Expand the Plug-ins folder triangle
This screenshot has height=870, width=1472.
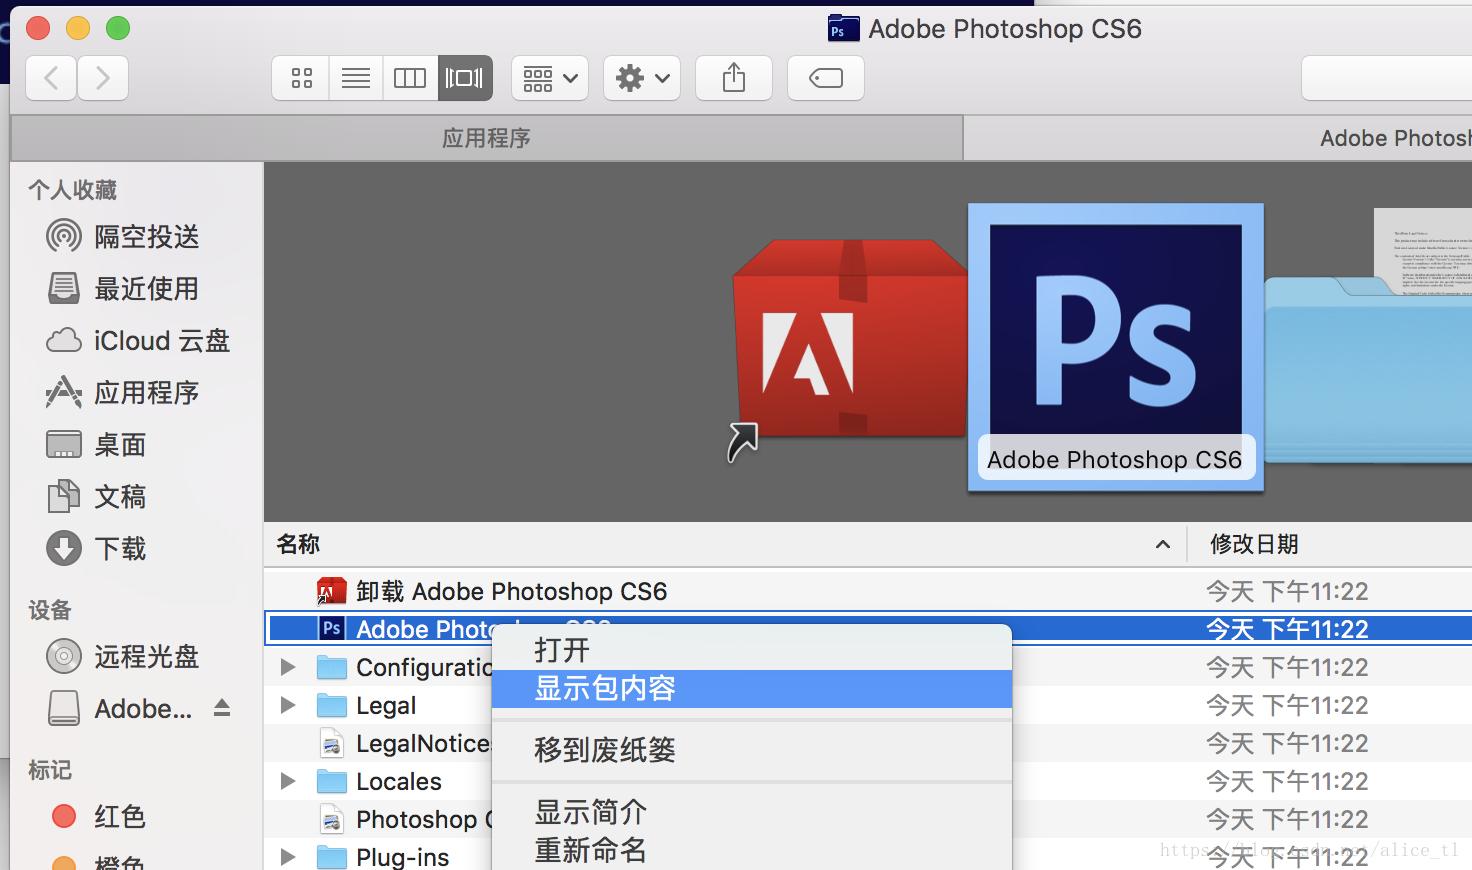(288, 857)
